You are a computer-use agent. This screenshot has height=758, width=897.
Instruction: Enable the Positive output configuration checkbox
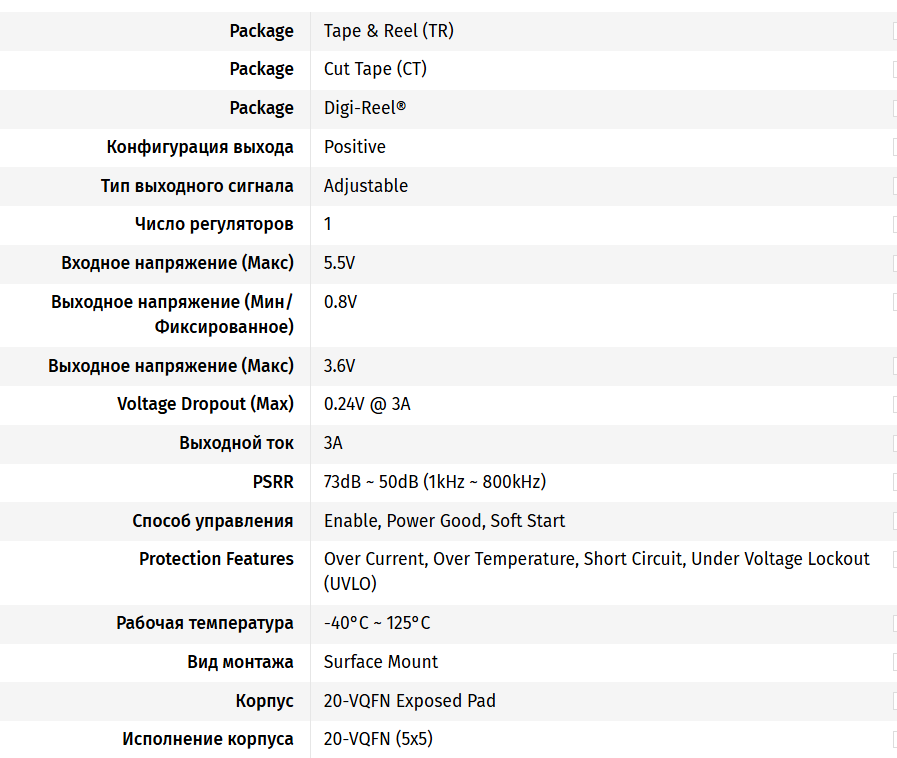[x=894, y=147]
